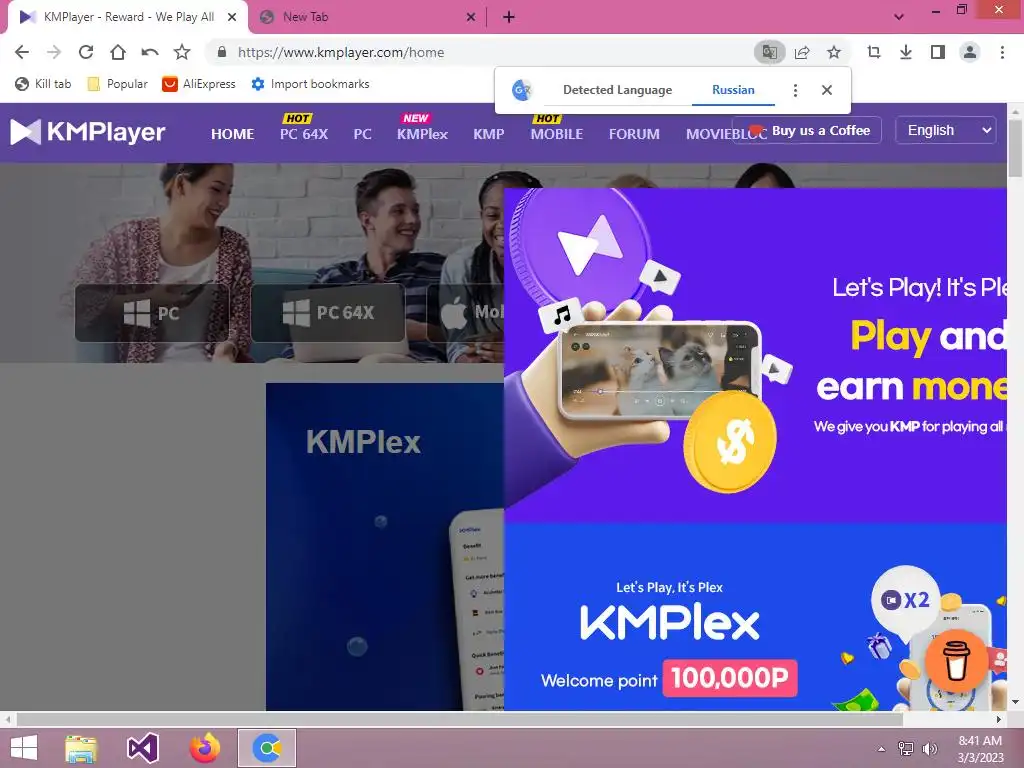Open the KMPlex menu item
This screenshot has height=768, width=1024.
(422, 134)
